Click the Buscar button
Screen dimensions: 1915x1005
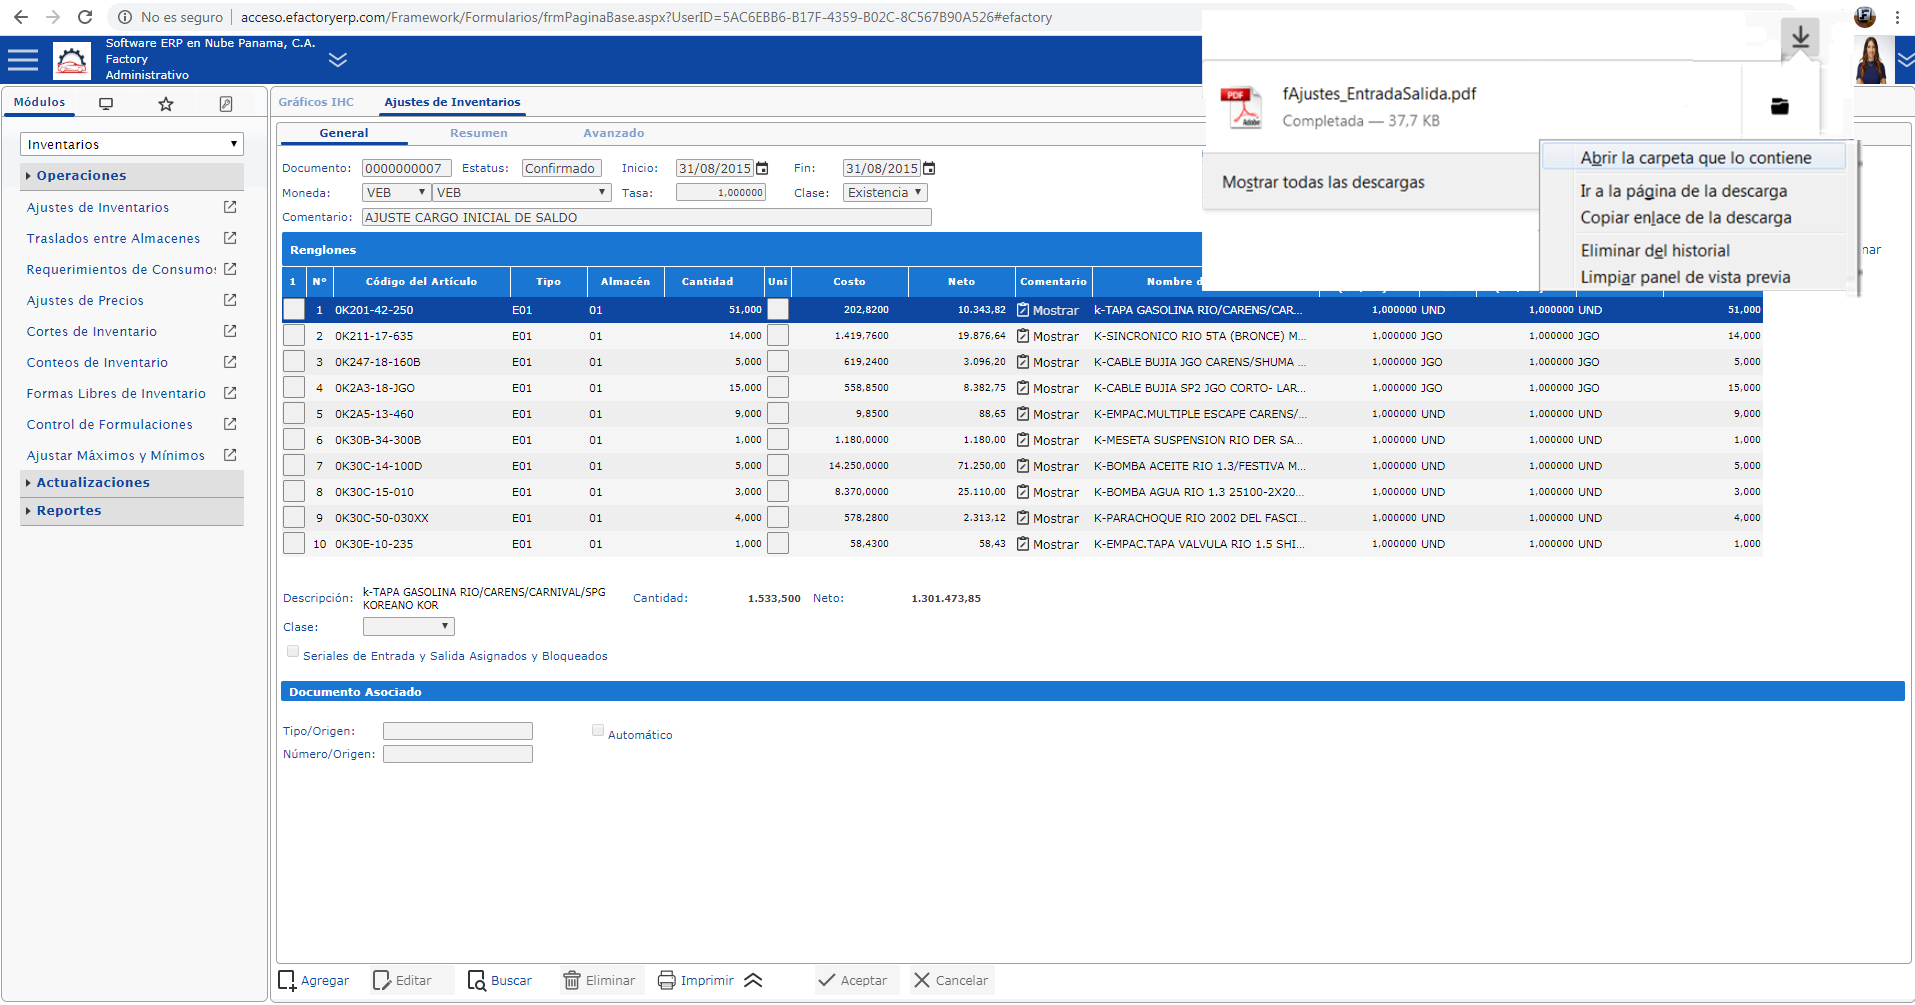[500, 980]
